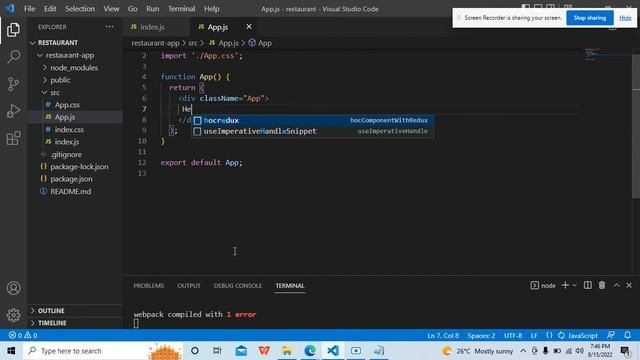This screenshot has height=360, width=640.
Task: Expand the node_modules folder
Action: click(75, 68)
